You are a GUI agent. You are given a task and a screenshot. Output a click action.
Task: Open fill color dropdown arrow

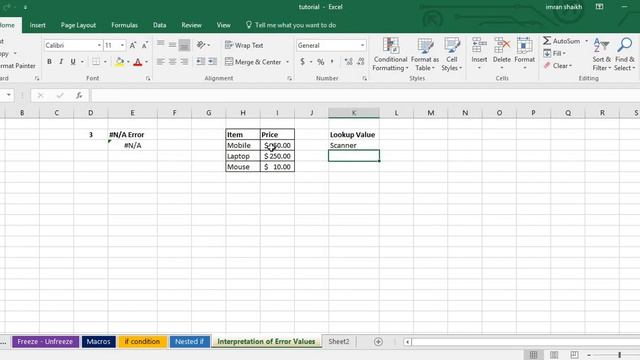pos(128,62)
